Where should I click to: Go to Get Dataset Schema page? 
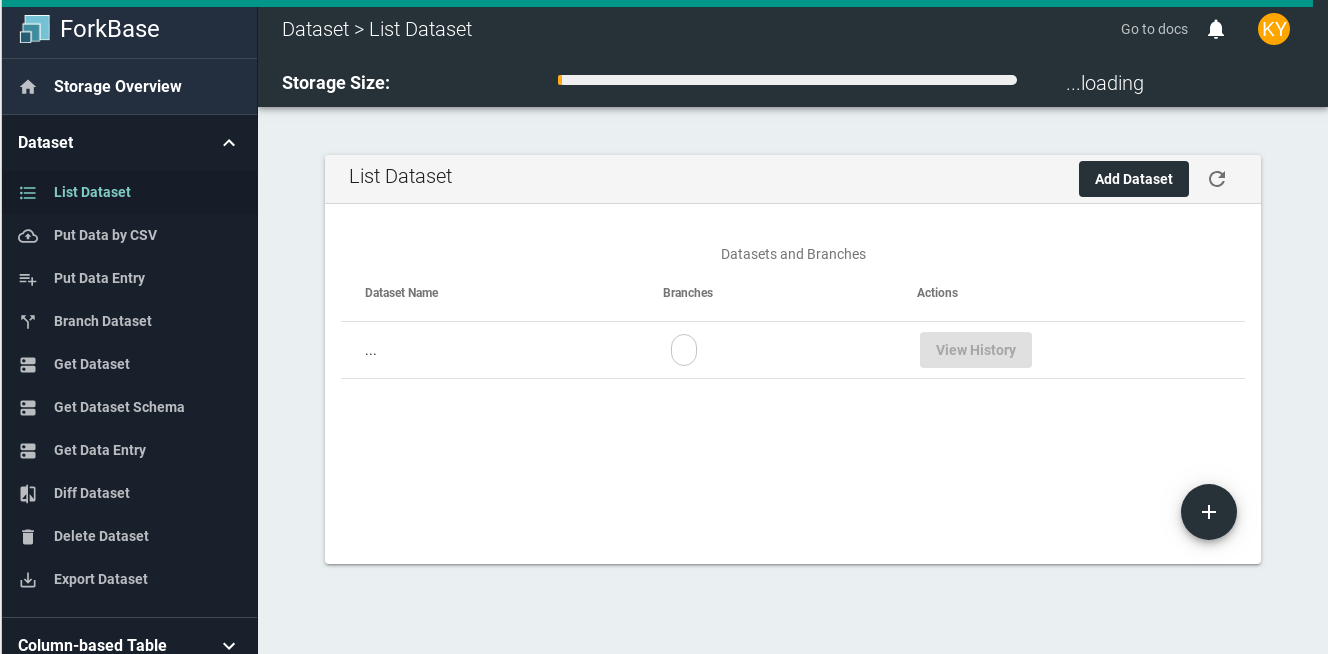119,407
